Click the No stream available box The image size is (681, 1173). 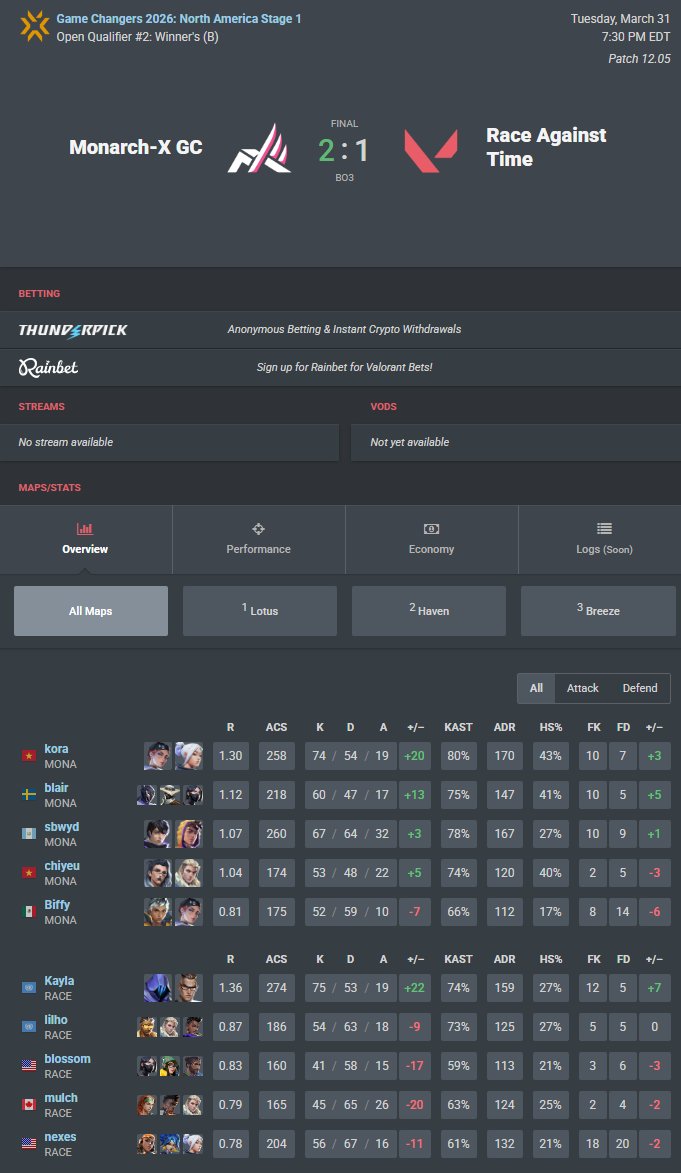tap(169, 442)
